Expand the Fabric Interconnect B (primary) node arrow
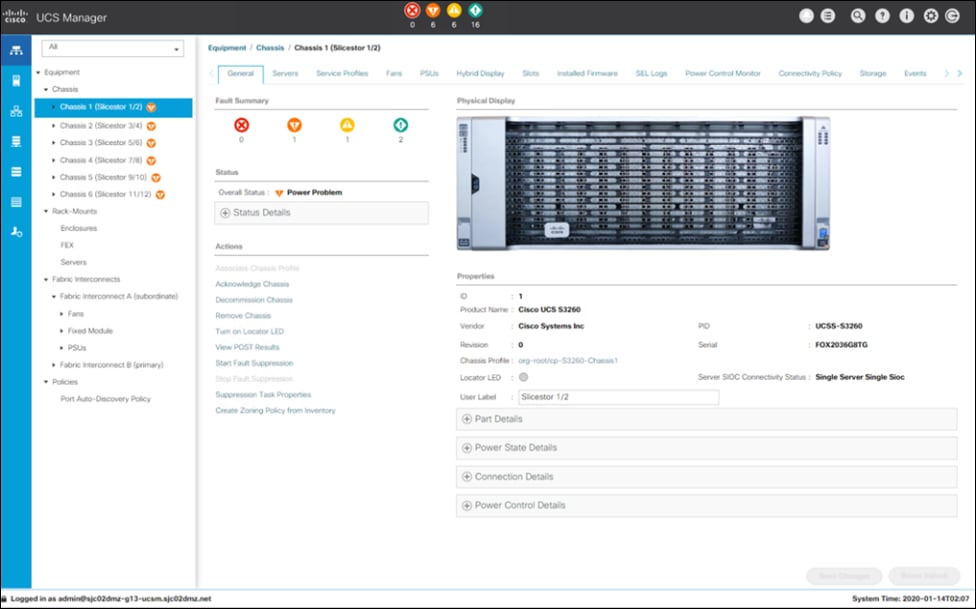Viewport: 976px width, 609px height. coord(54,365)
